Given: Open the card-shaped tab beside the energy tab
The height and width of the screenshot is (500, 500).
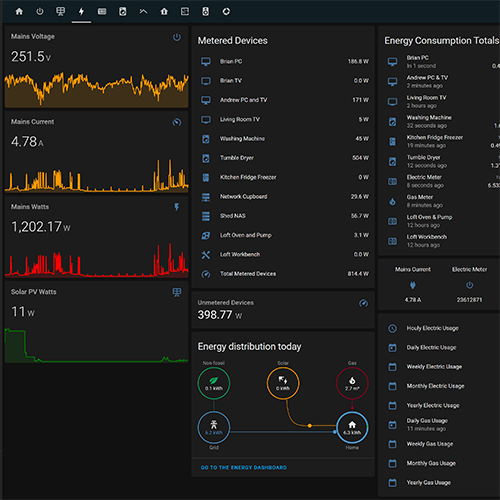Looking at the screenshot, I should coord(102,12).
